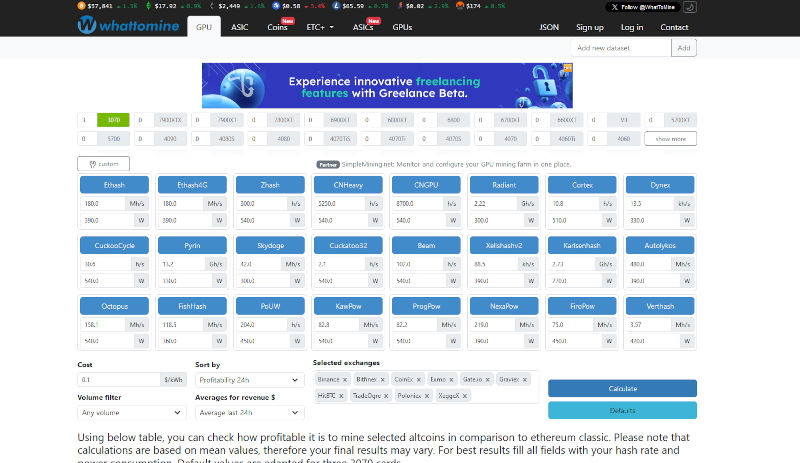Screen dimensions: 800x463
Task: Remove Poloniex exchange tag
Action: pyautogui.click(x=426, y=395)
